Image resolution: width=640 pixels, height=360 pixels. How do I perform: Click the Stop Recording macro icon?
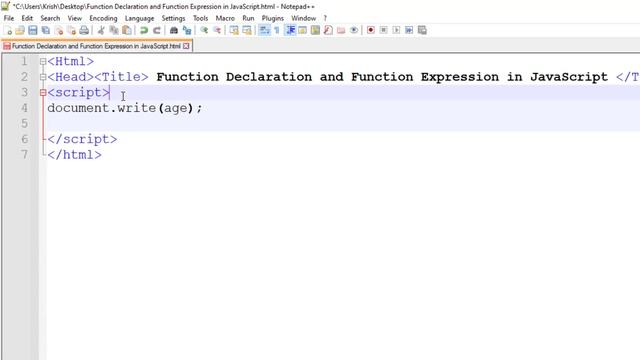pyautogui.click(x=383, y=30)
